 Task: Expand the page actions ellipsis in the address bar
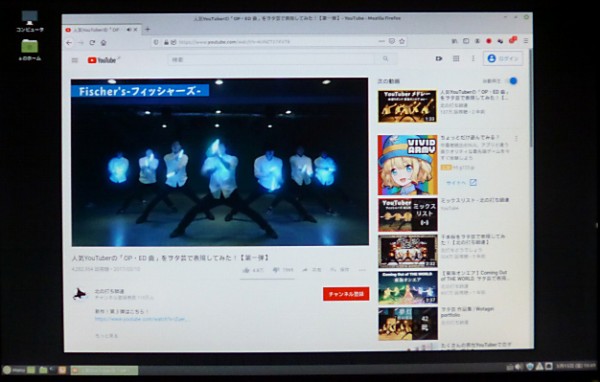382,41
